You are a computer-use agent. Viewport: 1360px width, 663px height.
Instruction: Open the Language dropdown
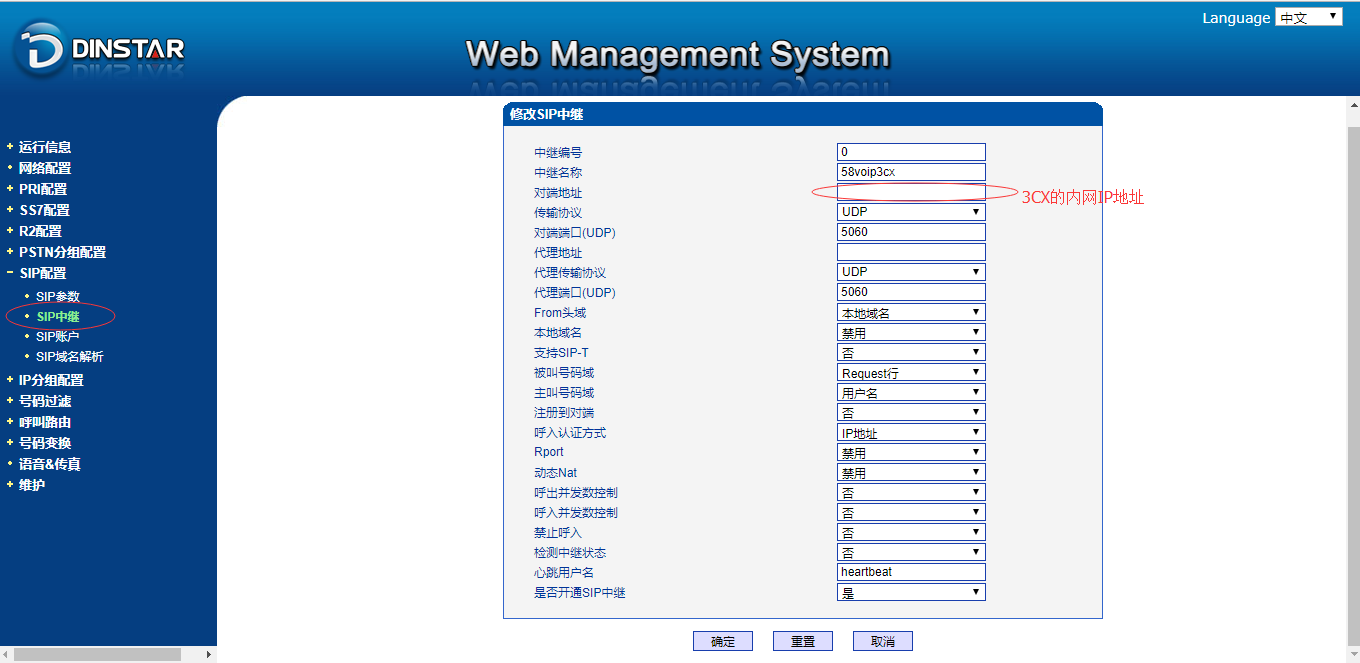[1308, 17]
